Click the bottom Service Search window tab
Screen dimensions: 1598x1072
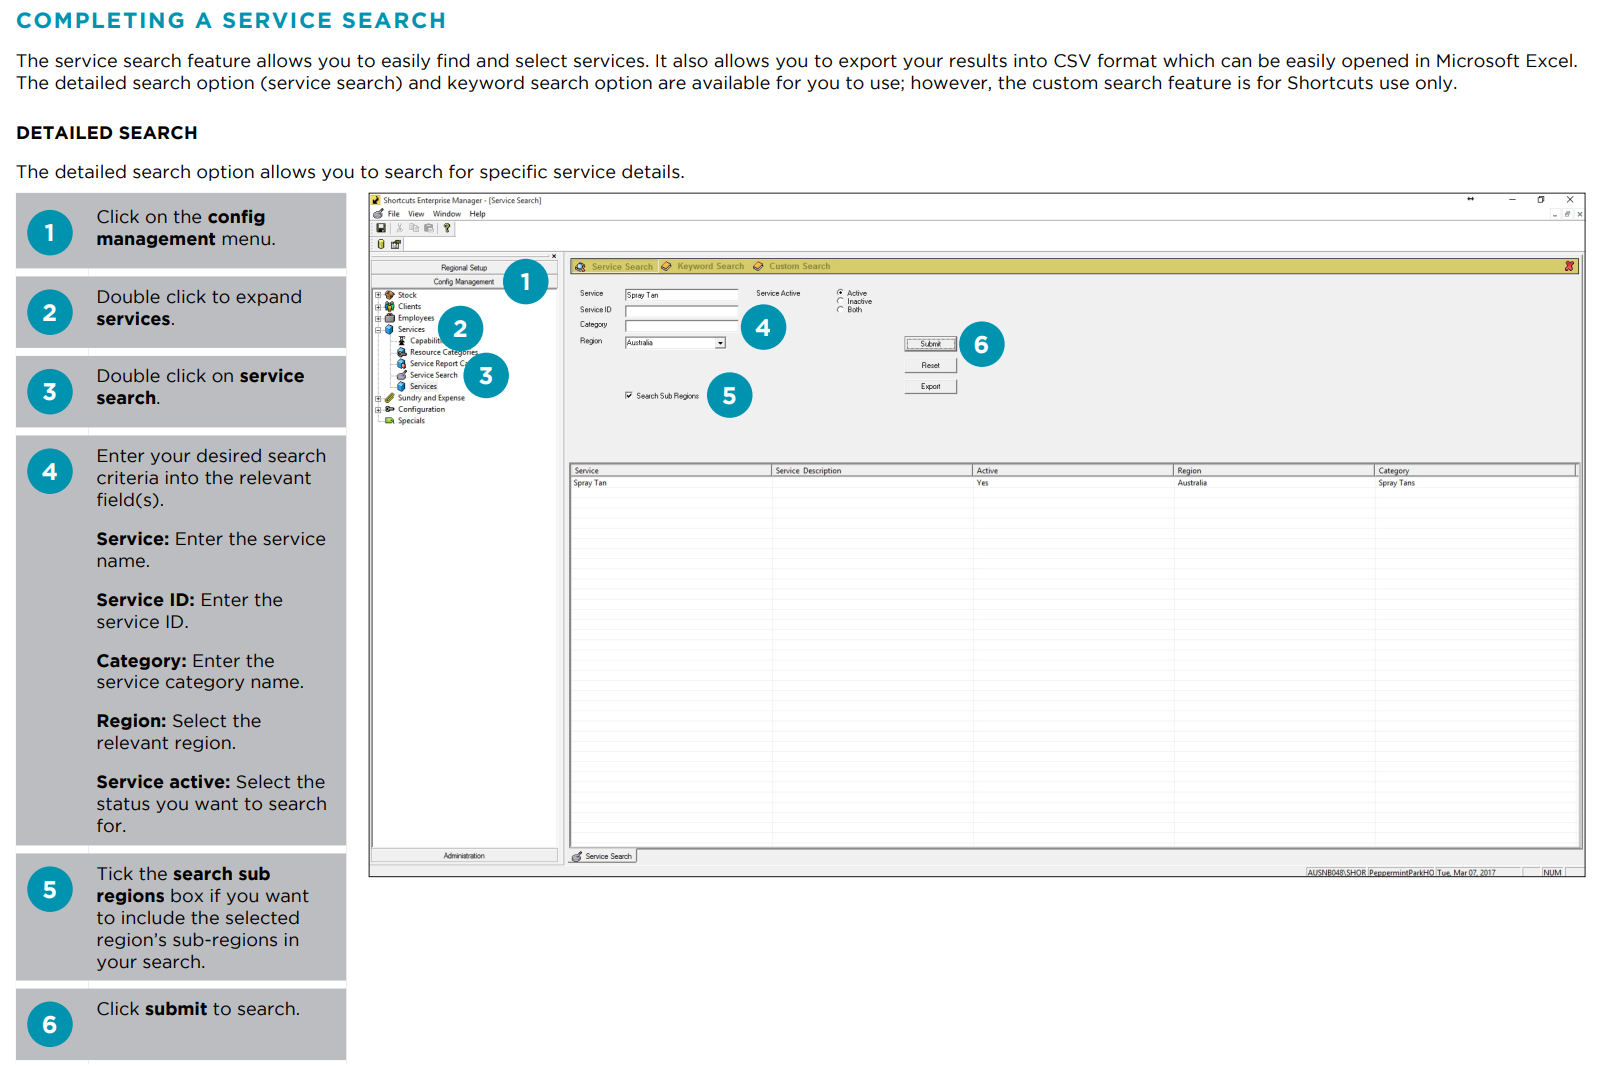603,857
